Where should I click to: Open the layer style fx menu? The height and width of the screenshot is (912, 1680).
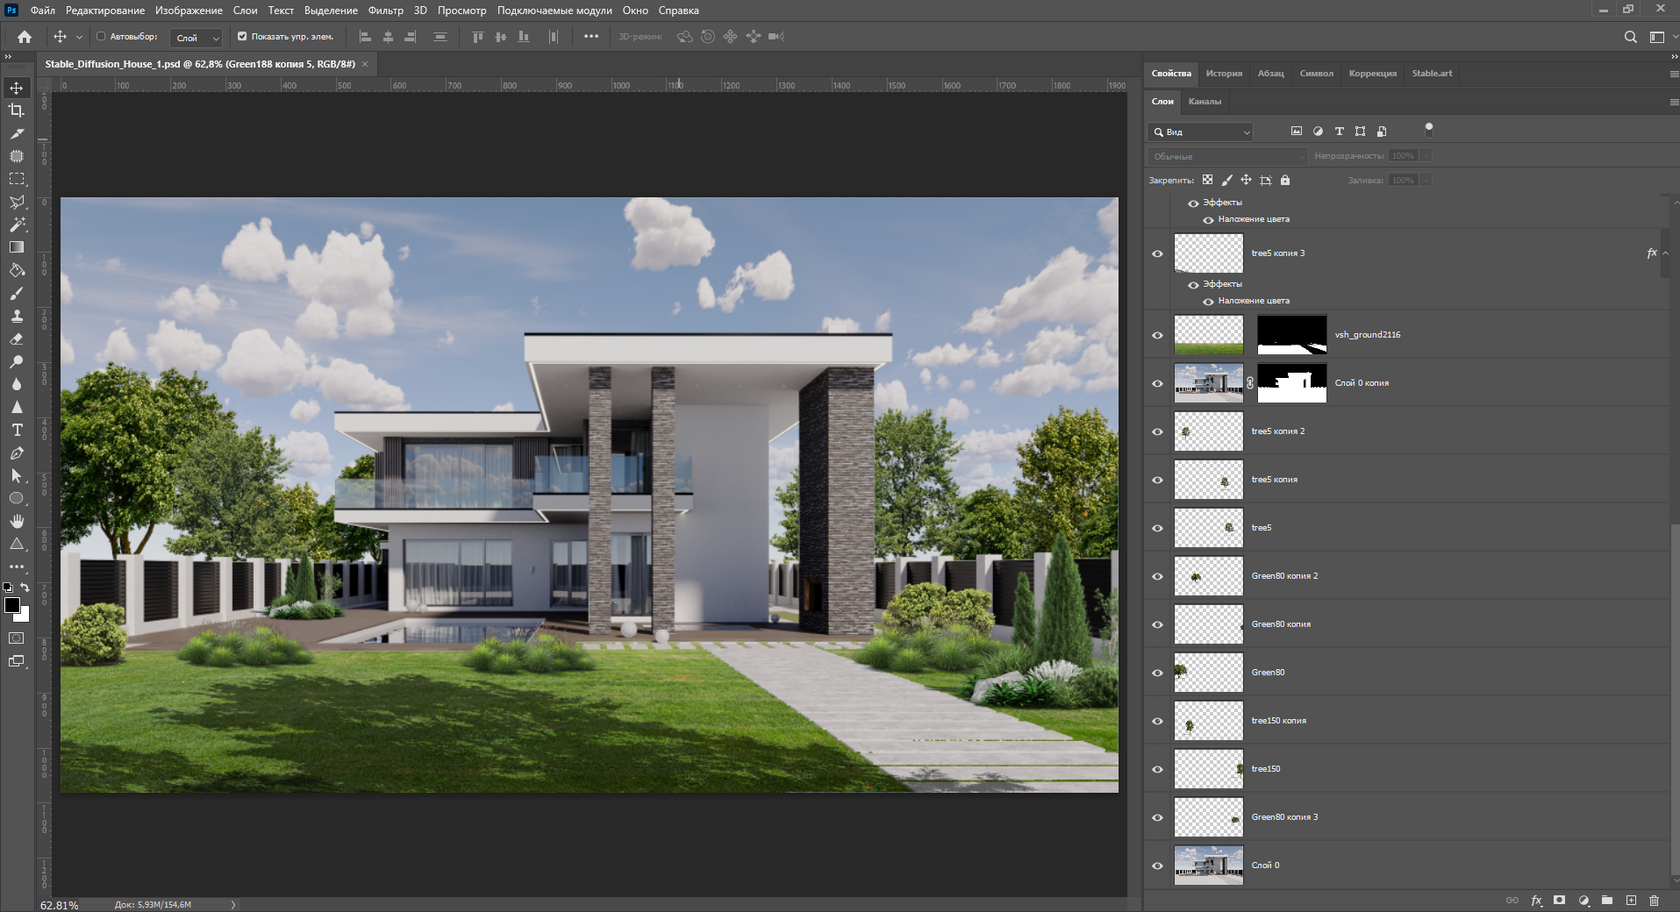[x=1537, y=900]
